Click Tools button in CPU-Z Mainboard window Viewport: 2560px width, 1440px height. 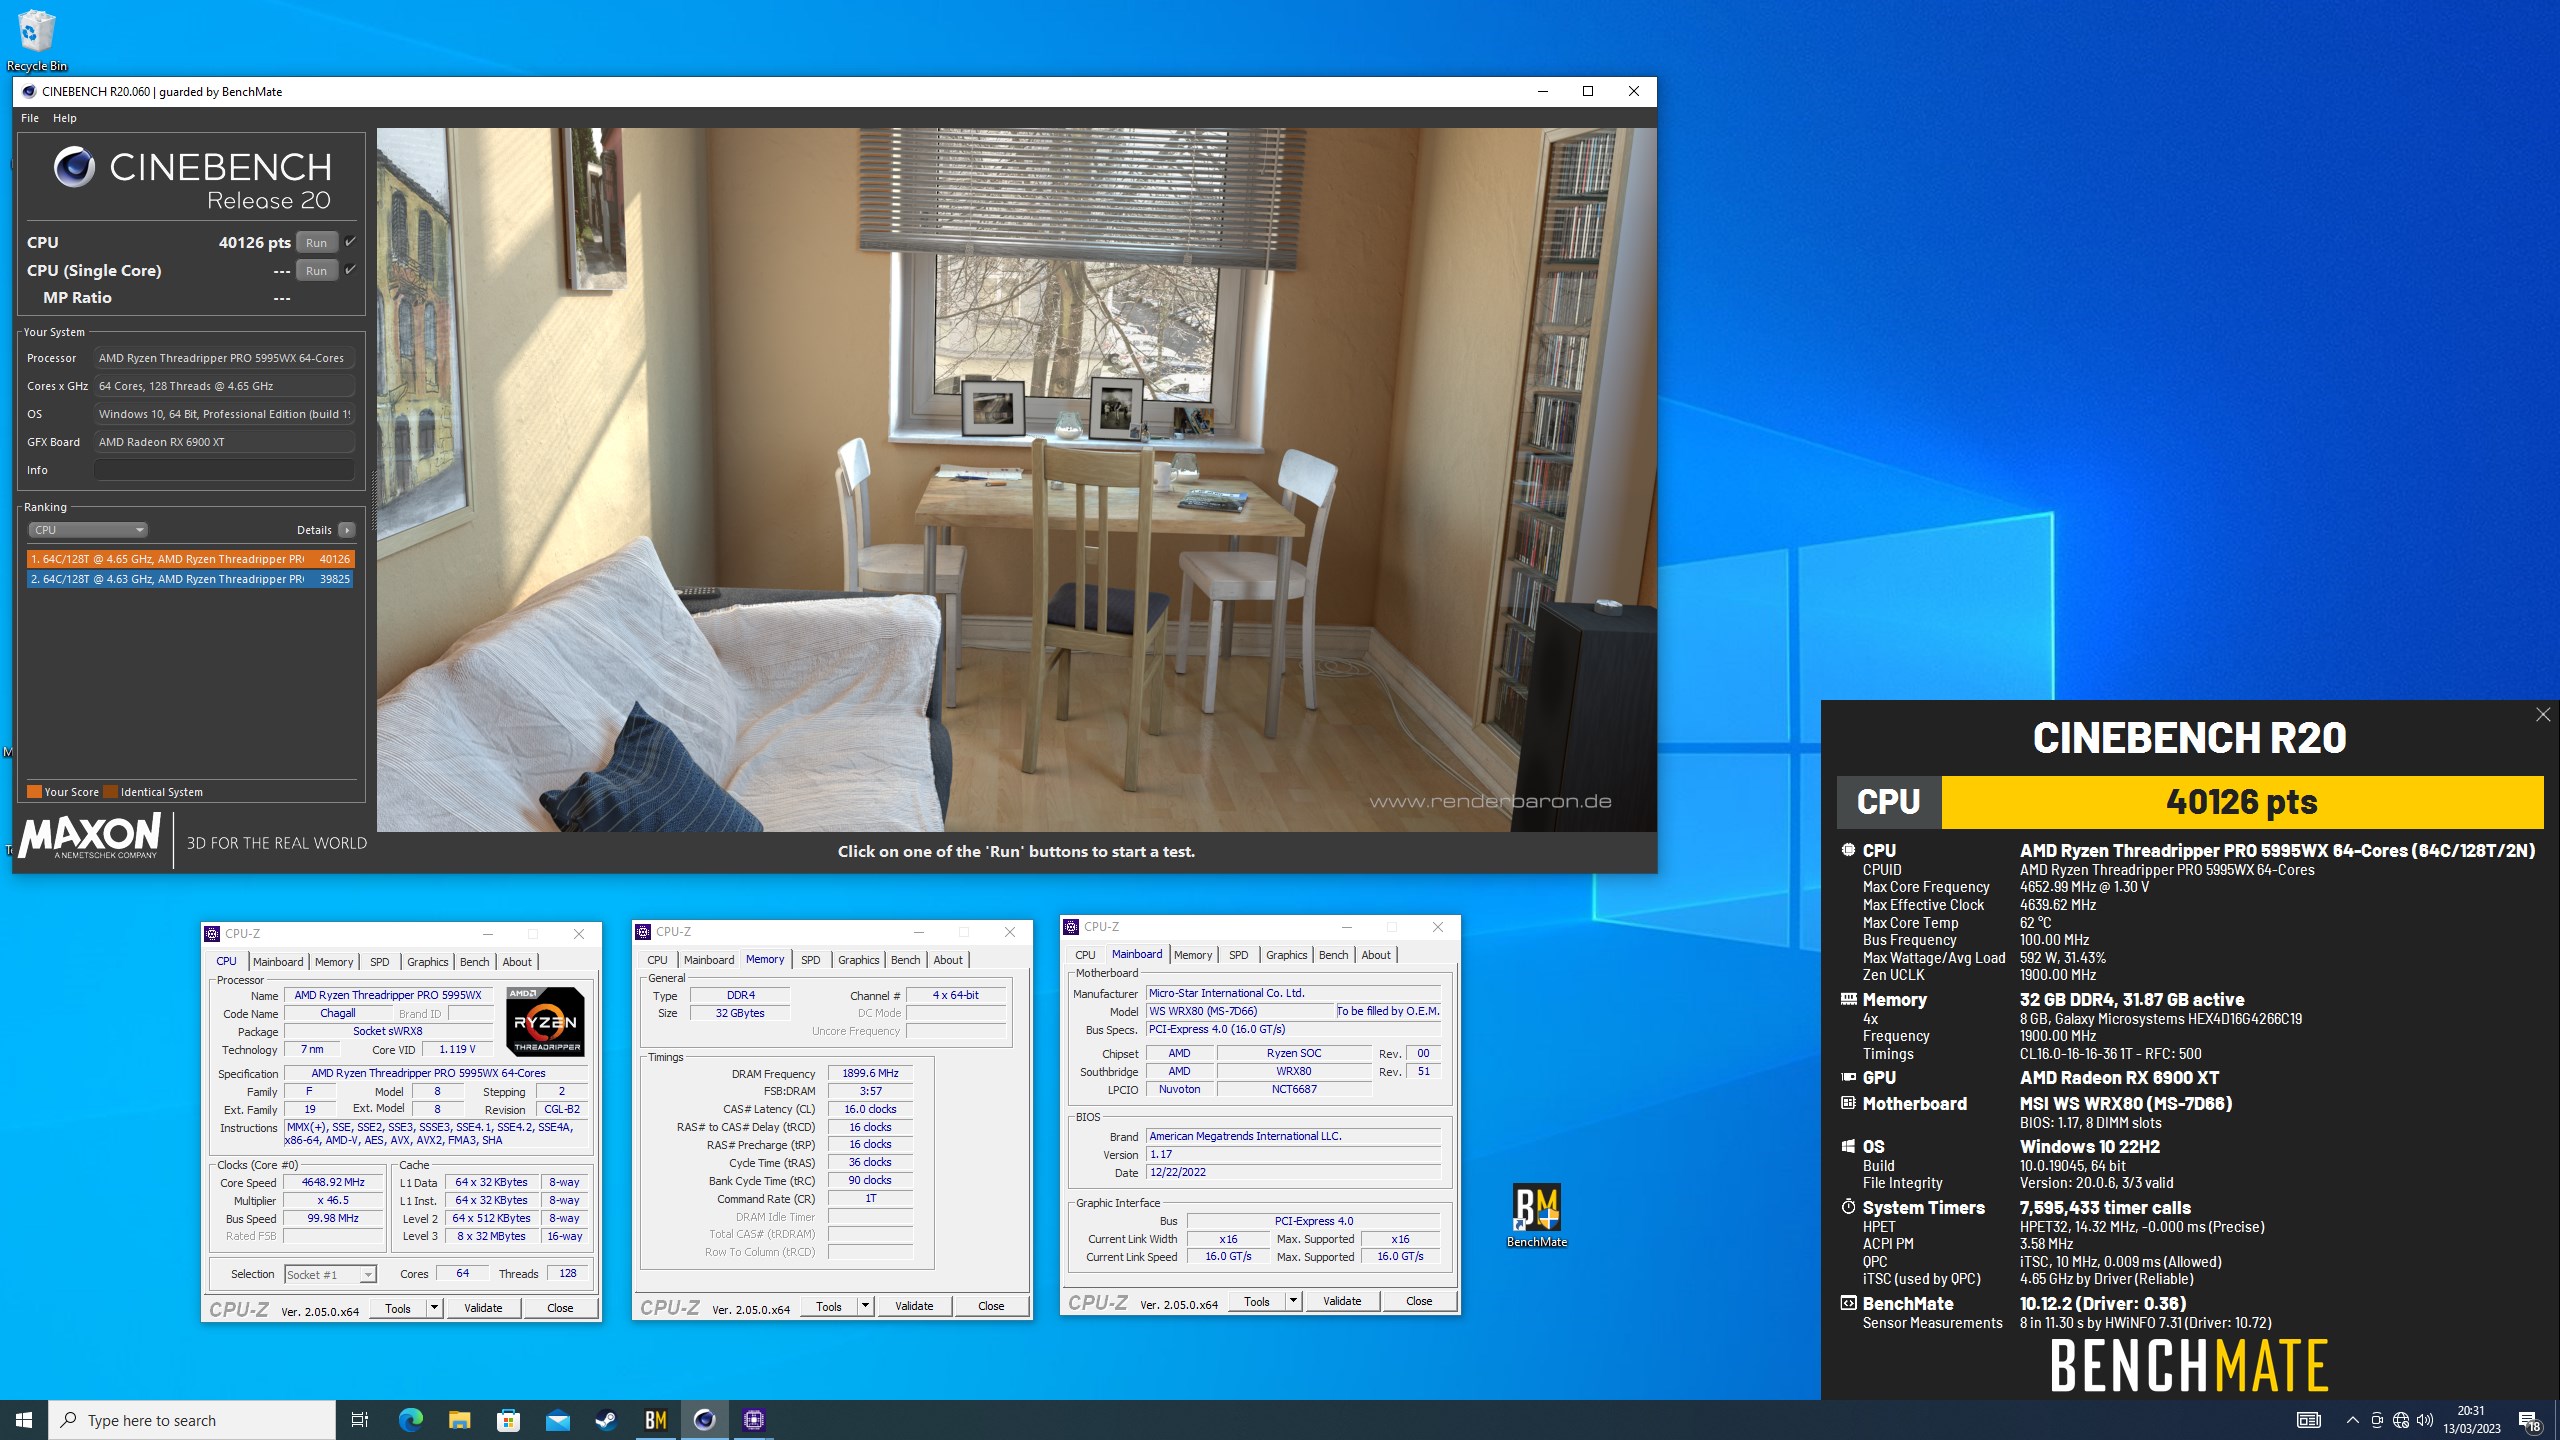tap(1257, 1301)
